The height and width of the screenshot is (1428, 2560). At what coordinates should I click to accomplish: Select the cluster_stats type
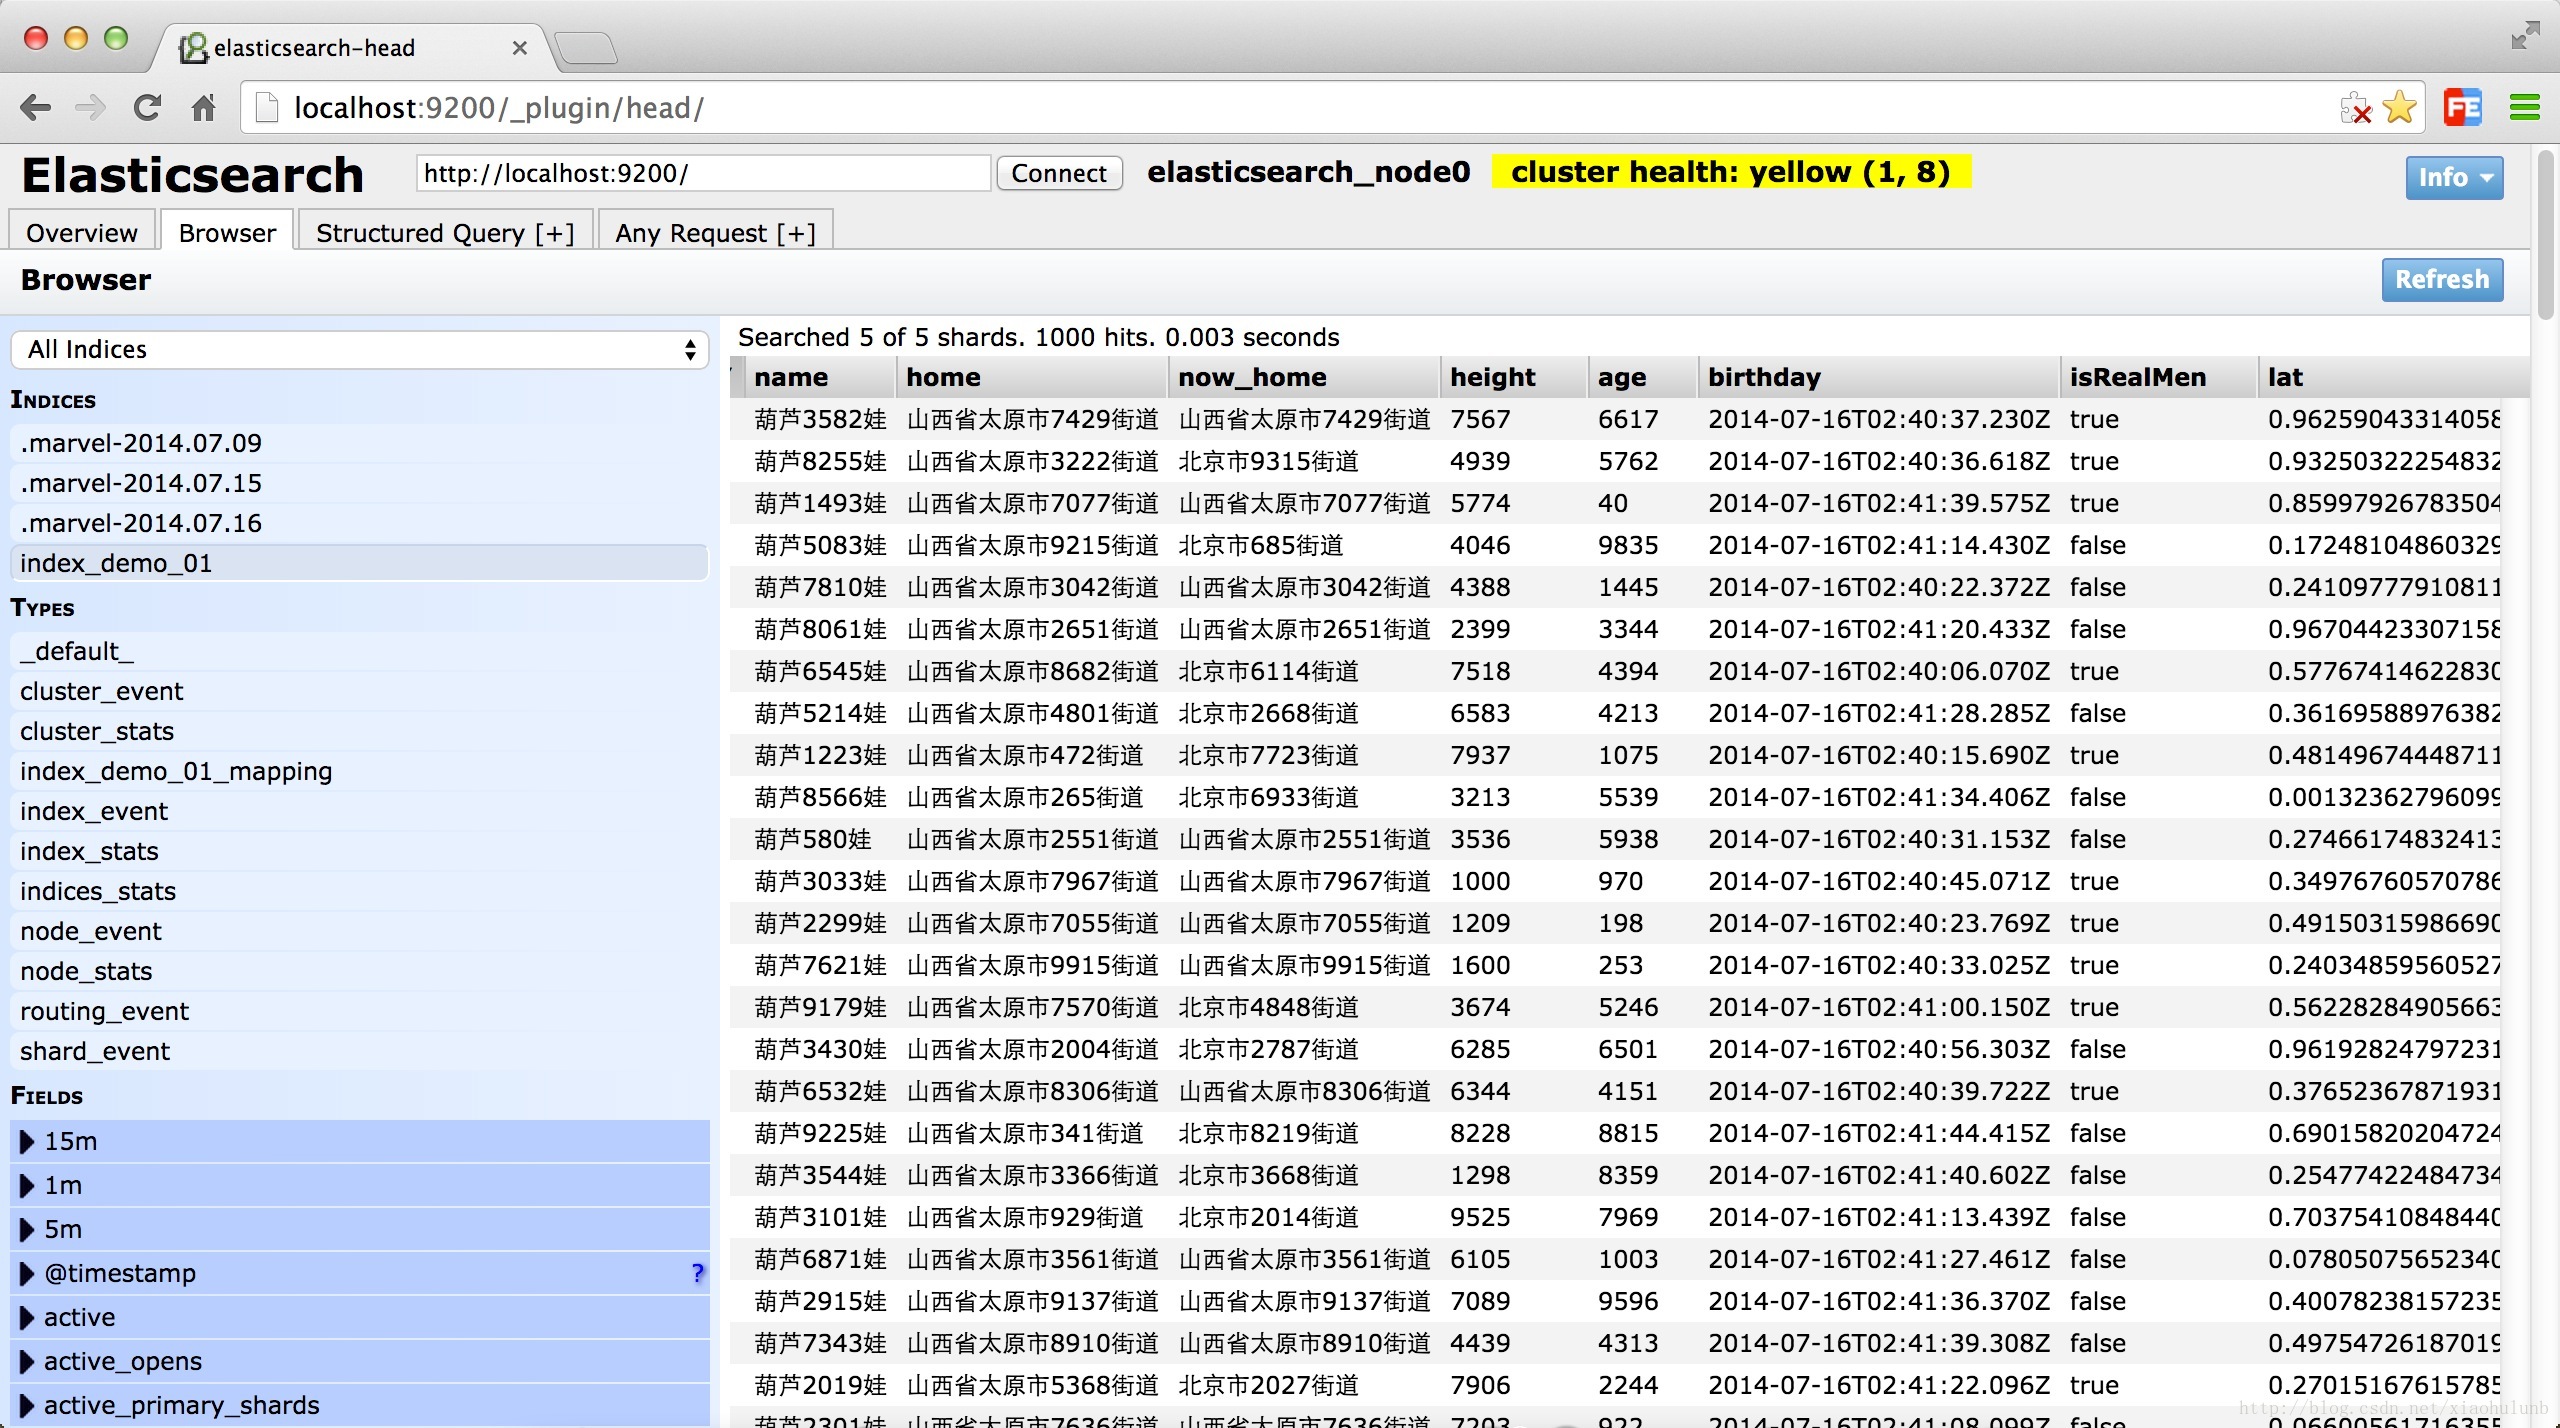pos(360,731)
